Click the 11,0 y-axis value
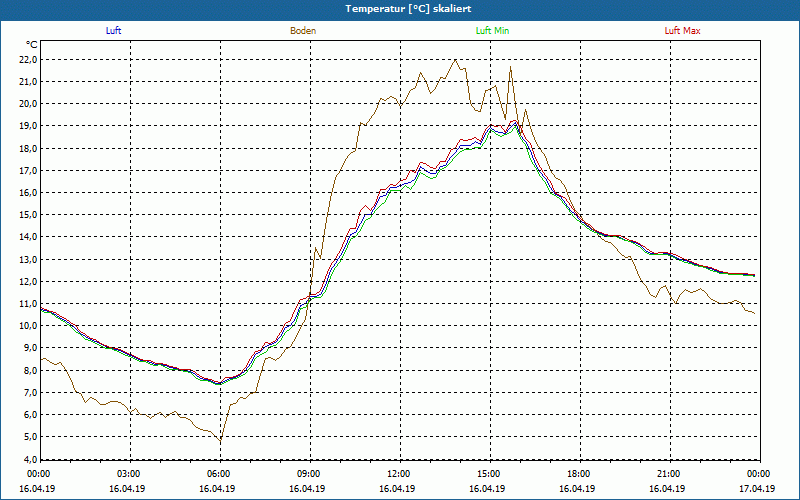The image size is (800, 500). pyautogui.click(x=28, y=304)
